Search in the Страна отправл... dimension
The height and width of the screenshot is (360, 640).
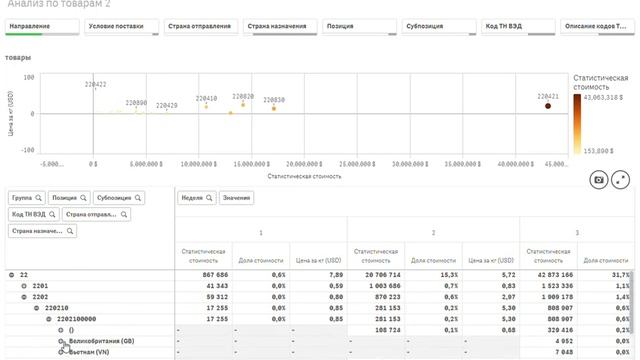(x=124, y=214)
